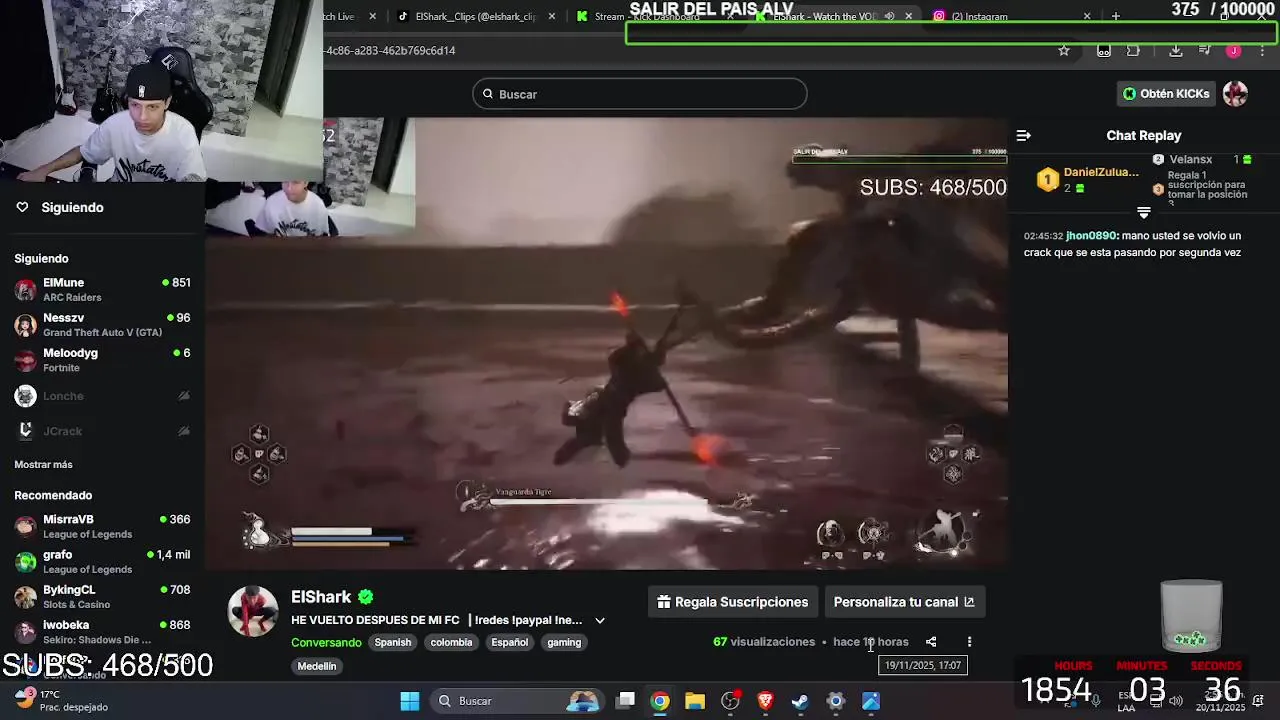Viewport: 1280px width, 720px height.
Task: Open Steam from the taskbar
Action: (x=800, y=701)
